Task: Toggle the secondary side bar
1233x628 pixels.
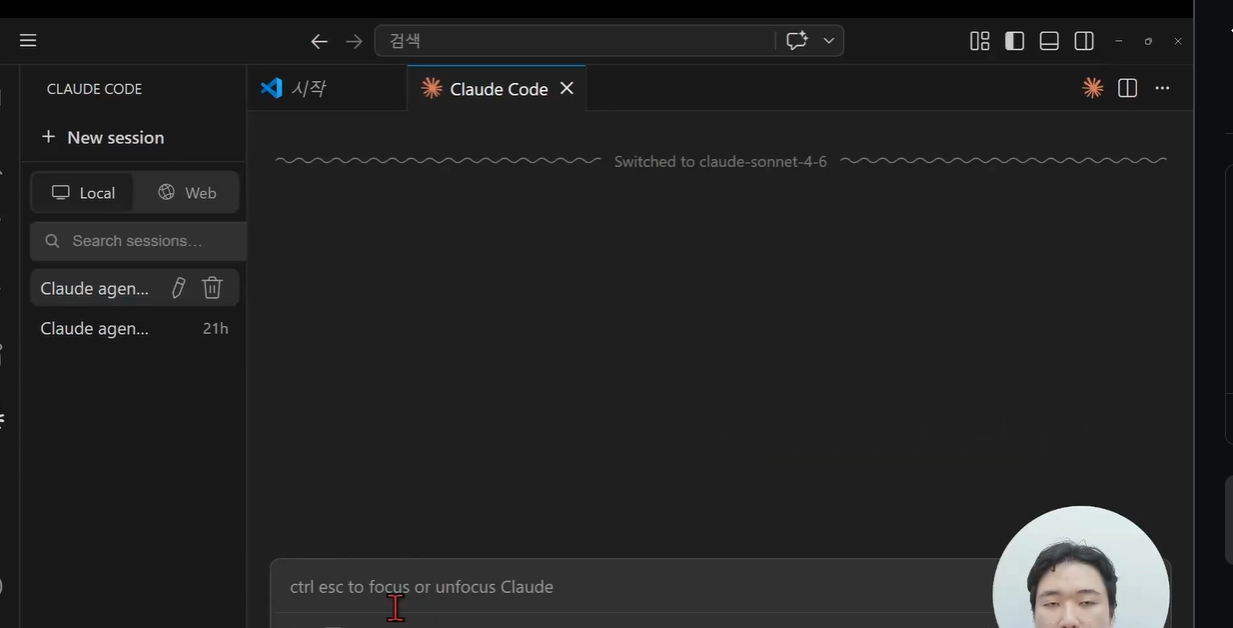Action: click(1084, 41)
